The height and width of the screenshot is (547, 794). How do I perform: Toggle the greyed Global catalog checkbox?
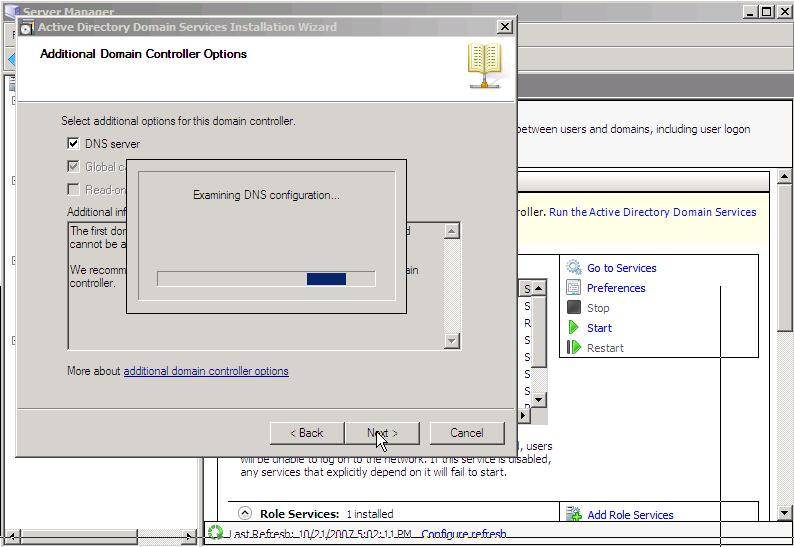[73, 166]
